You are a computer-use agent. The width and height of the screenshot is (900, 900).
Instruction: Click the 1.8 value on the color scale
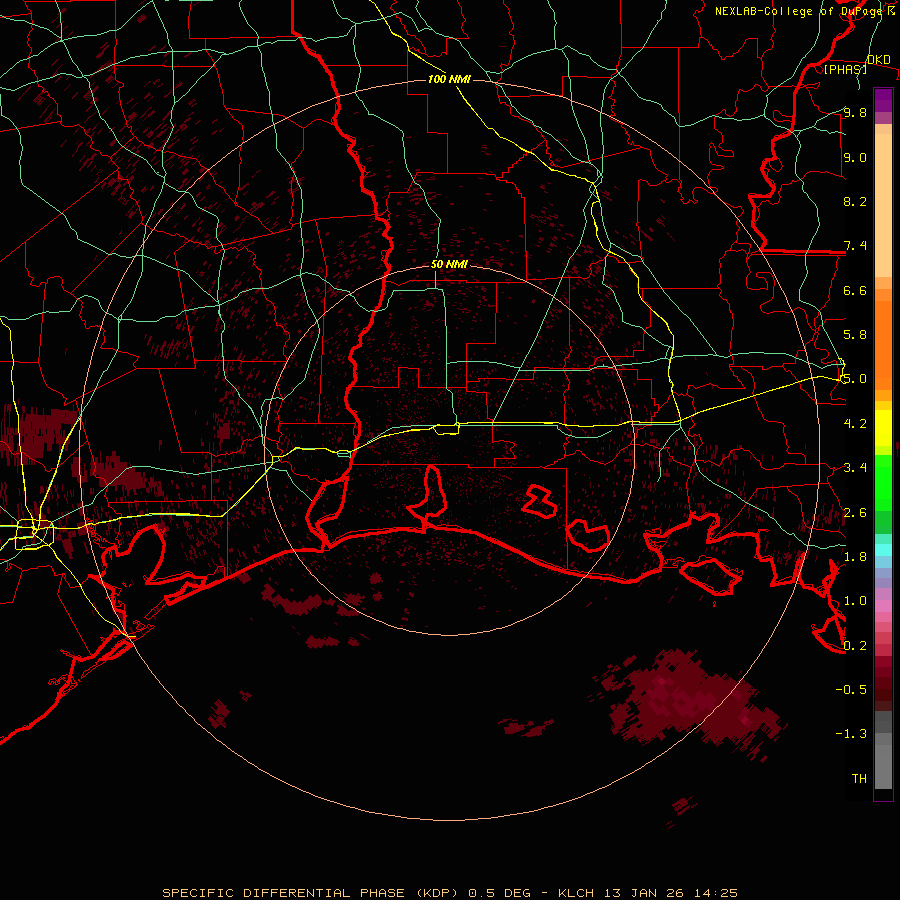tap(855, 557)
